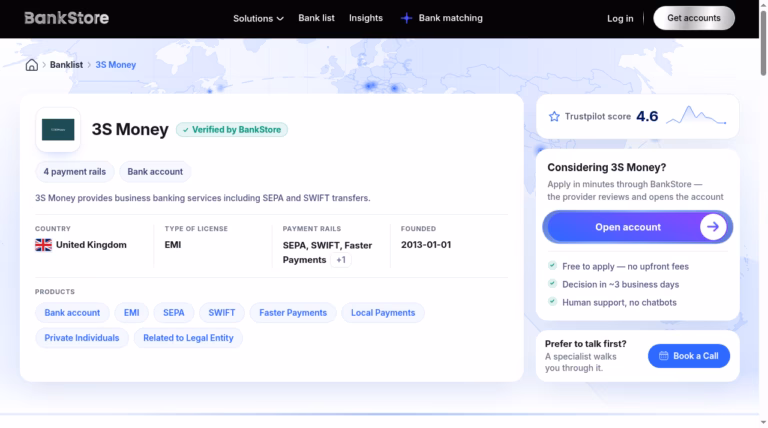Click the founded date 2013-01-01

(426, 245)
